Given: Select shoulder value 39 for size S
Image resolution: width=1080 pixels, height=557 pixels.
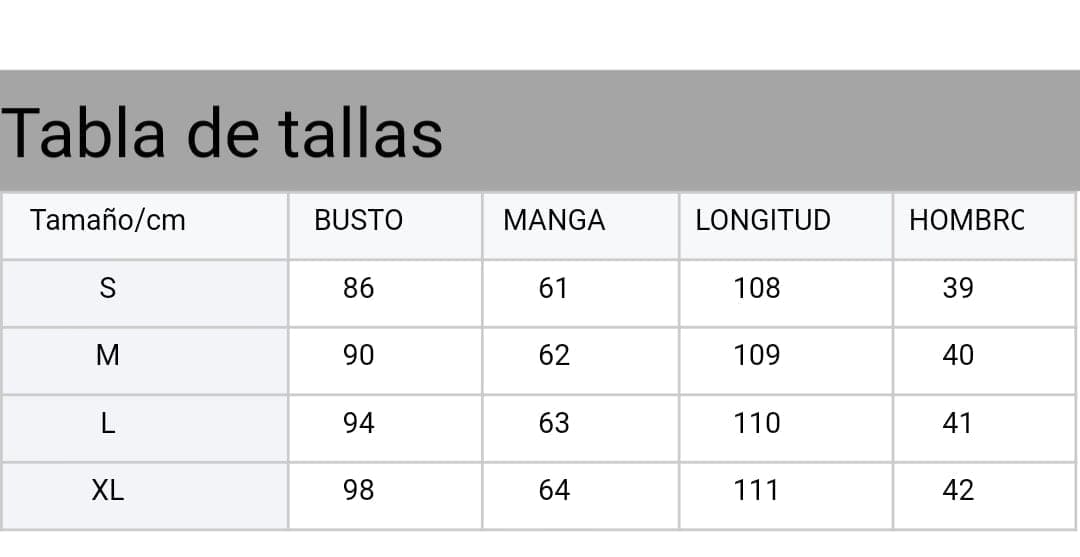Looking at the screenshot, I should click(958, 288).
